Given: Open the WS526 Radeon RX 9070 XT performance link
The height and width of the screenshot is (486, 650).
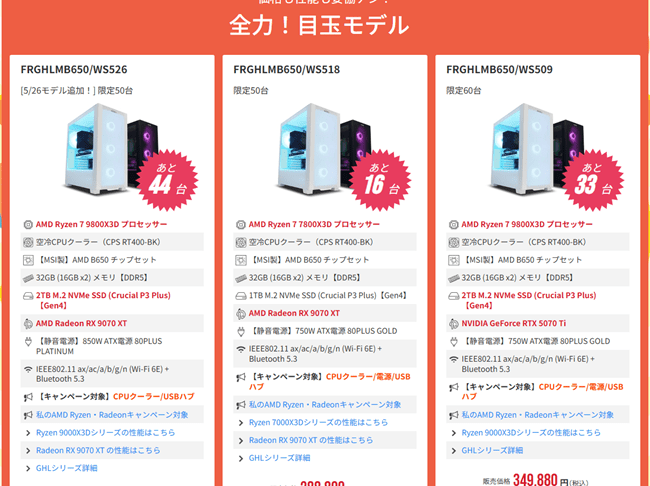Looking at the screenshot, I should click(98, 450).
